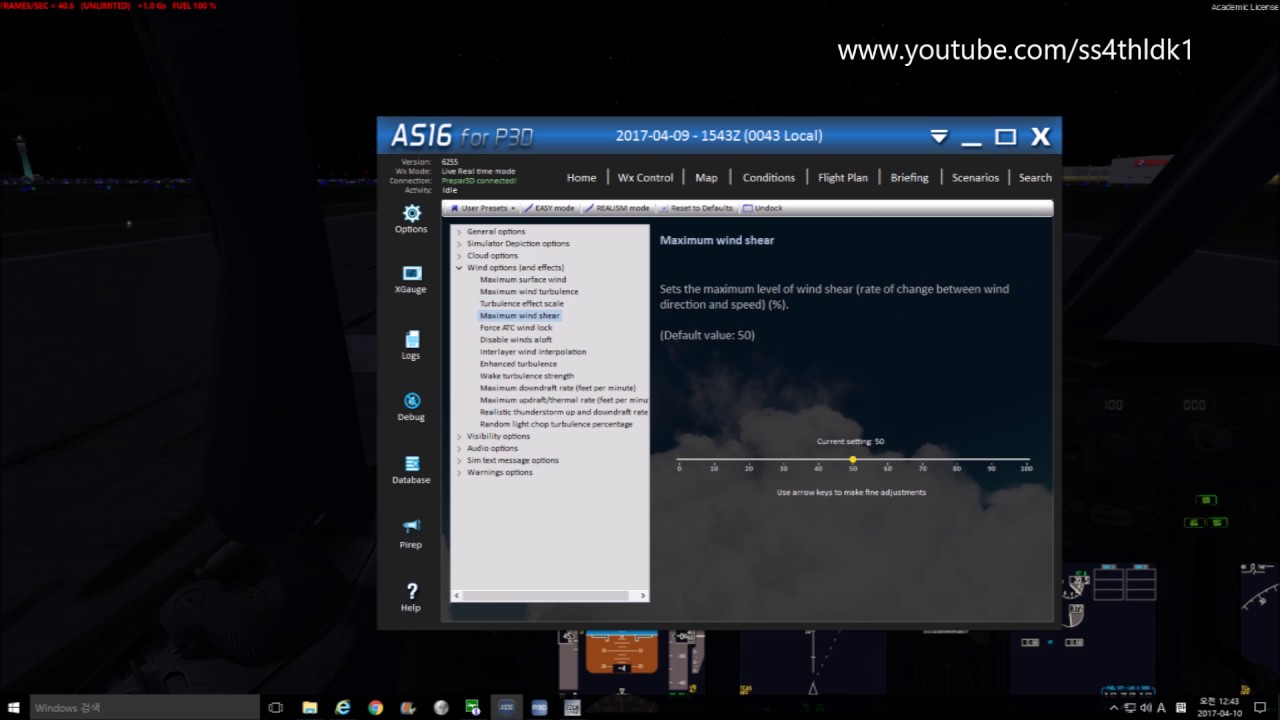Image resolution: width=1280 pixels, height=720 pixels.
Task: Expand Sim text message options node
Action: 459,461
